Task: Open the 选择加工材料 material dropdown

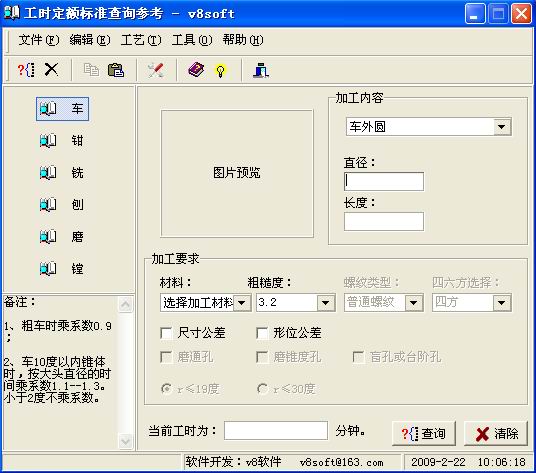Action: tap(242, 302)
